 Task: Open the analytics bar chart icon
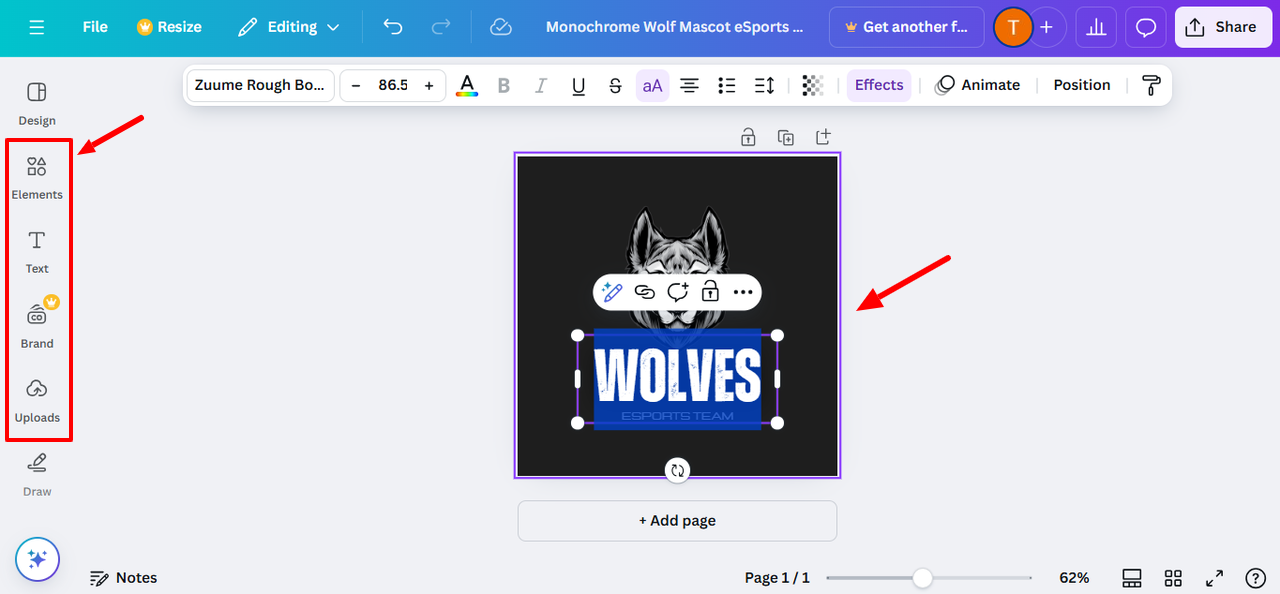1096,27
